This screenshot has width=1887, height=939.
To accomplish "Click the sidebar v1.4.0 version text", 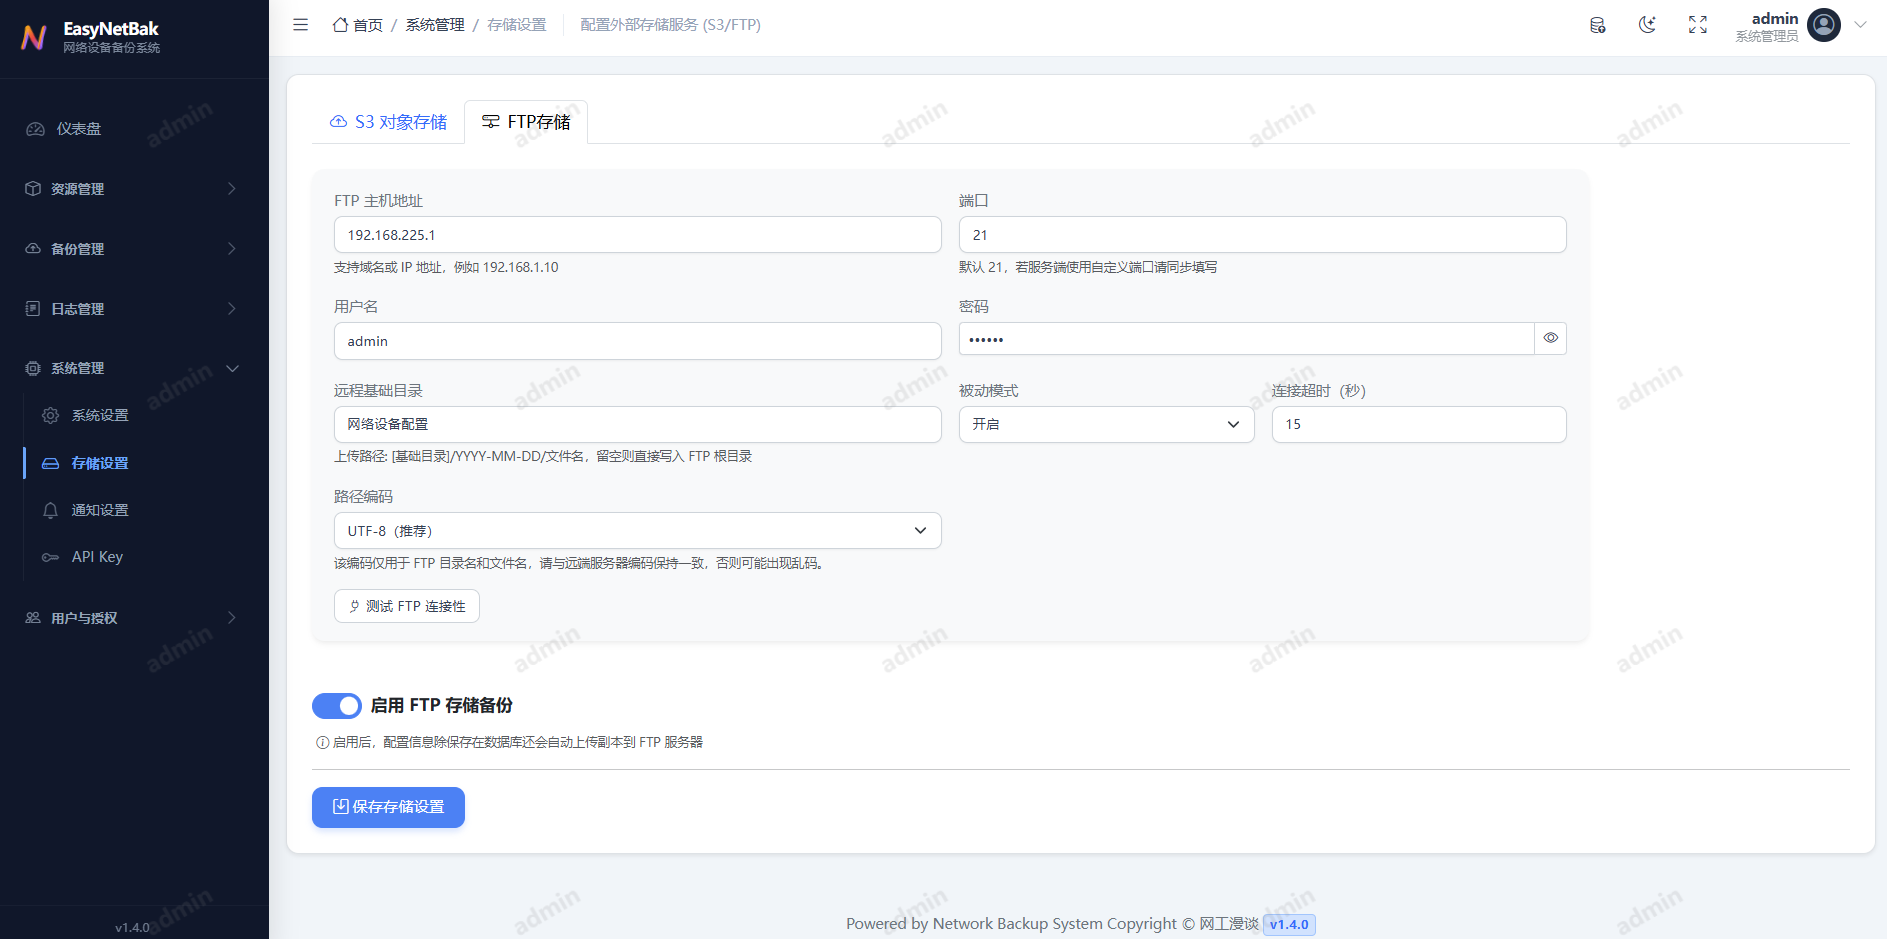I will coord(132,928).
